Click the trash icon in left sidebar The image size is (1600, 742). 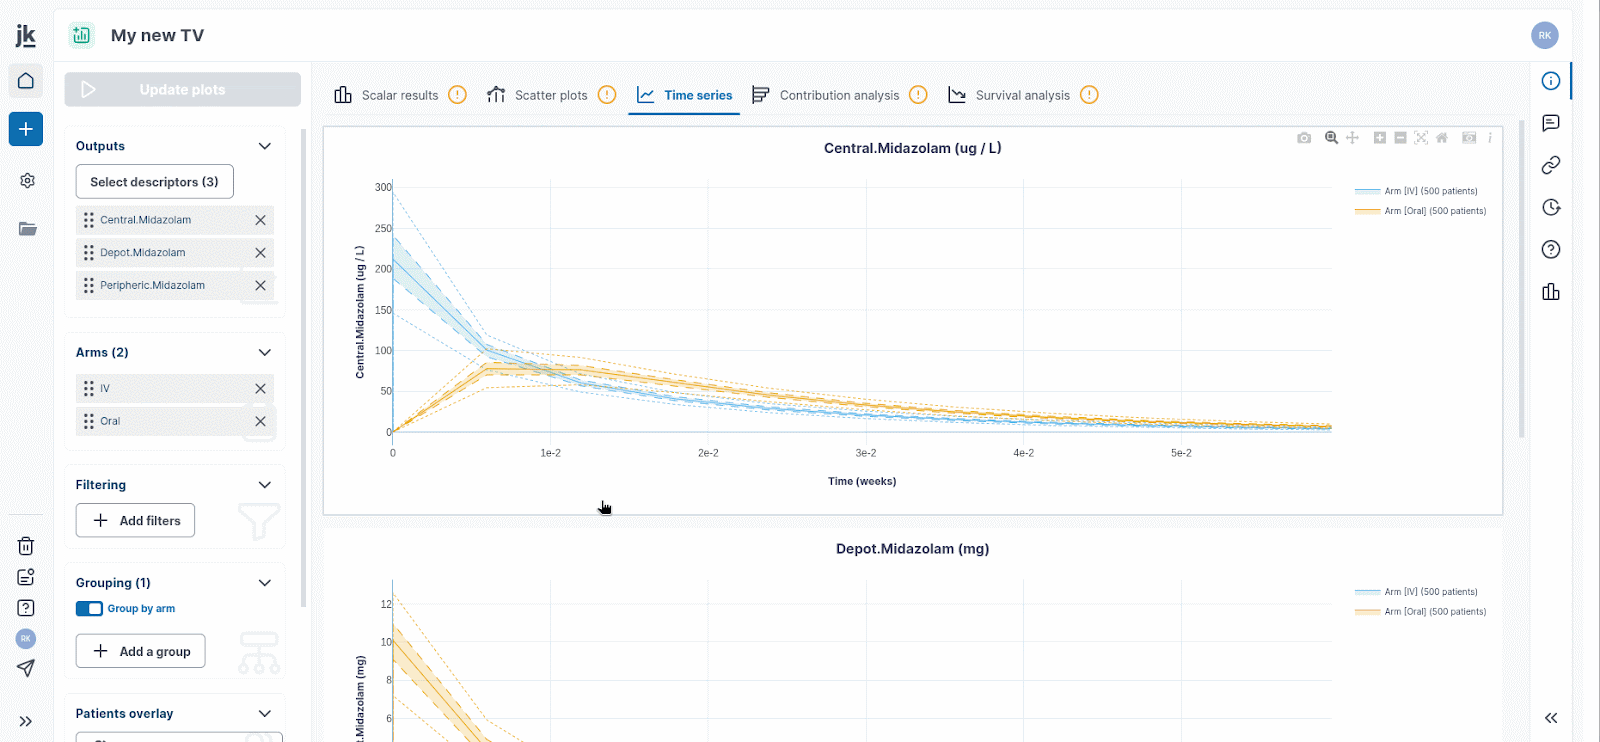click(26, 546)
